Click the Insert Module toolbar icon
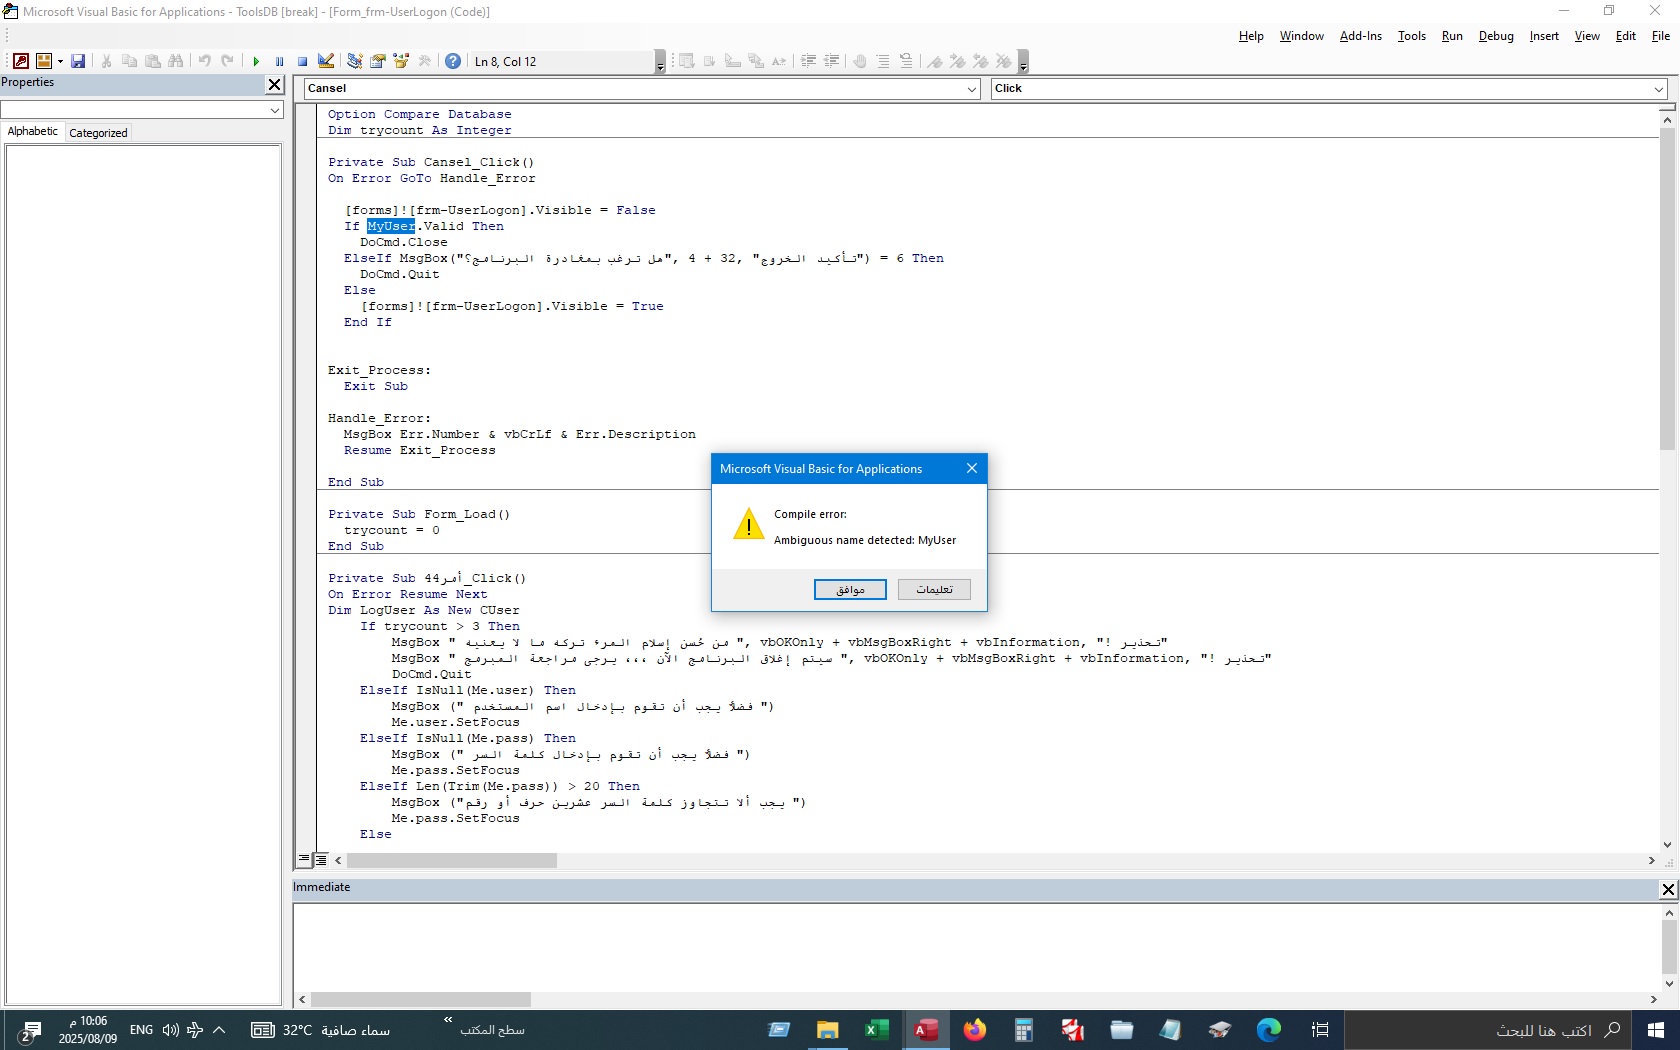The height and width of the screenshot is (1050, 1680). [43, 61]
